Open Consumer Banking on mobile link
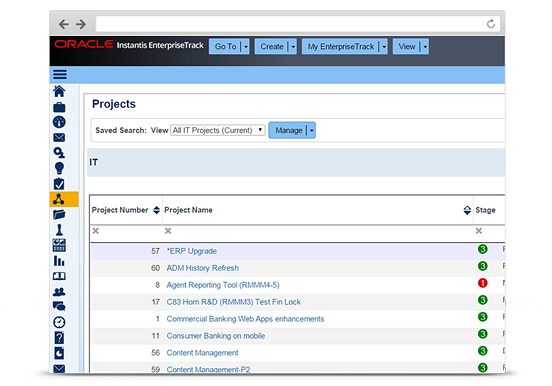552x386 pixels. (216, 336)
